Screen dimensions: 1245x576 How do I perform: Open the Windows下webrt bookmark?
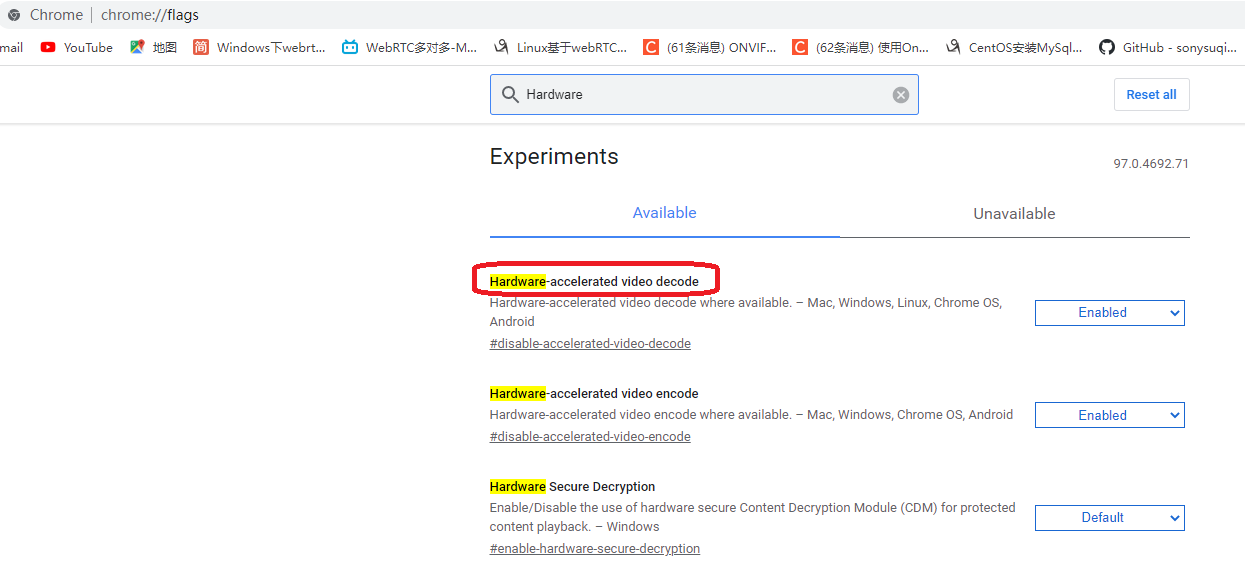(259, 47)
